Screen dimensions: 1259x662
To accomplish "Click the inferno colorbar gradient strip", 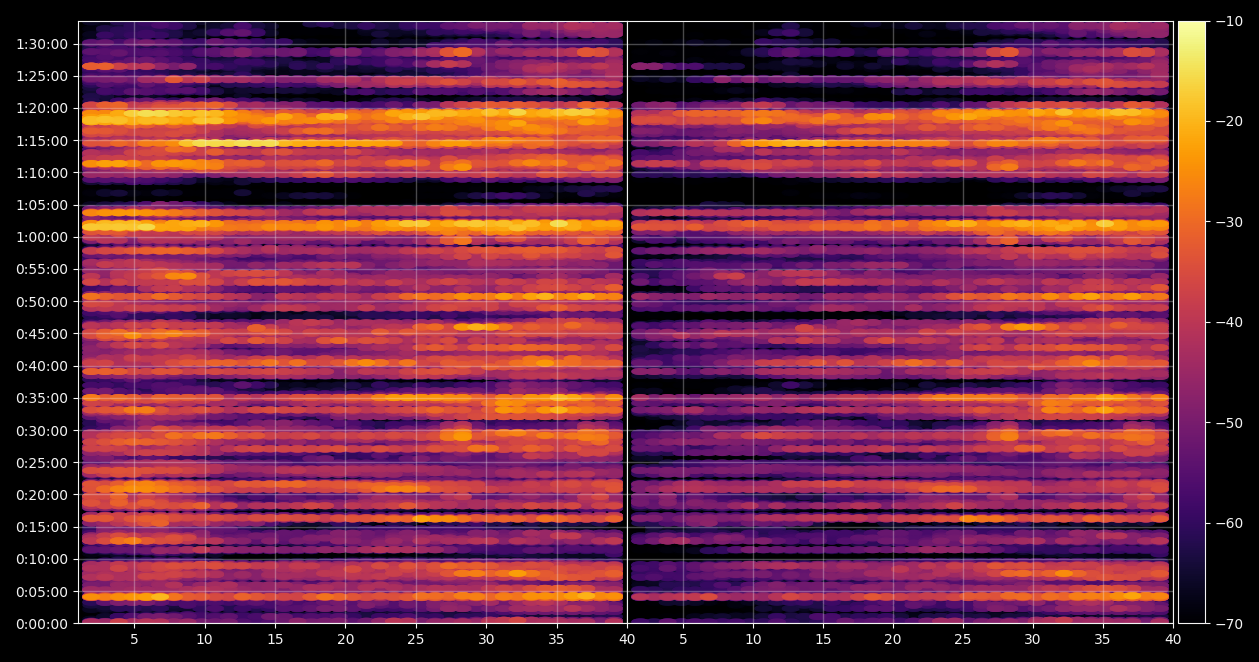I will (1192, 322).
